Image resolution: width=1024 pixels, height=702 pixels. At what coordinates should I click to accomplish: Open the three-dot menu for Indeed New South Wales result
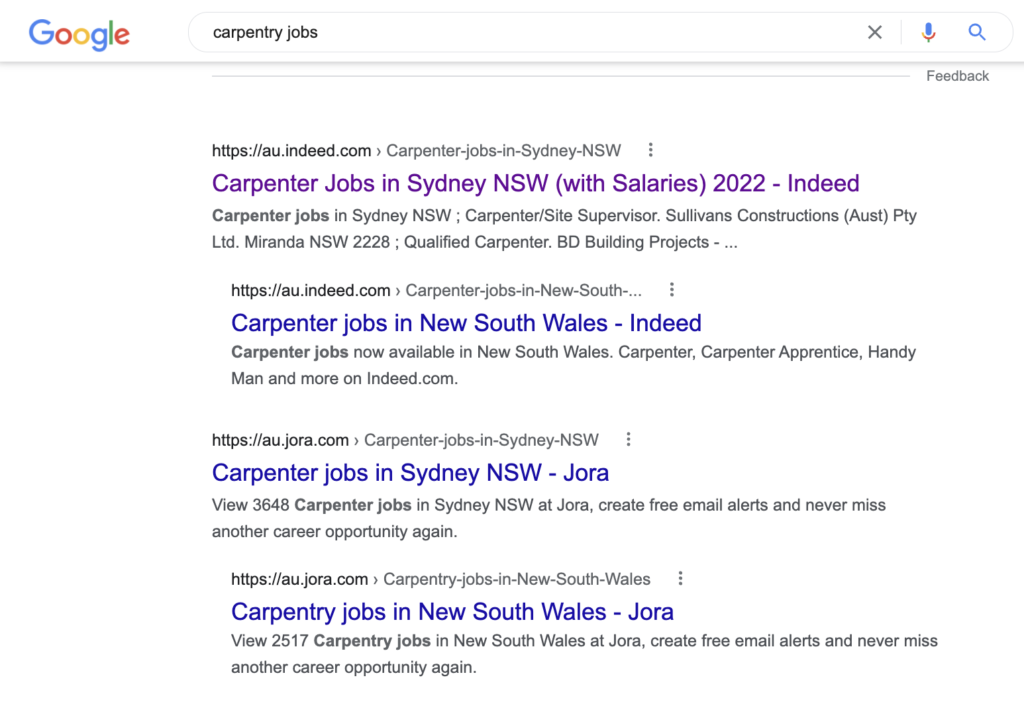pos(671,289)
